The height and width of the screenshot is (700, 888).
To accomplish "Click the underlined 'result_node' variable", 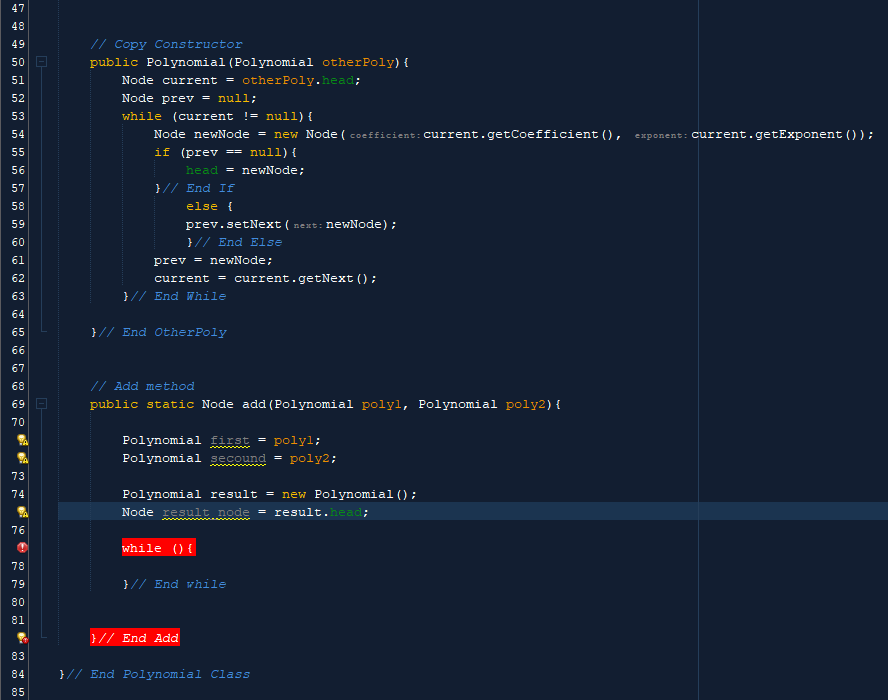I will (205, 511).
